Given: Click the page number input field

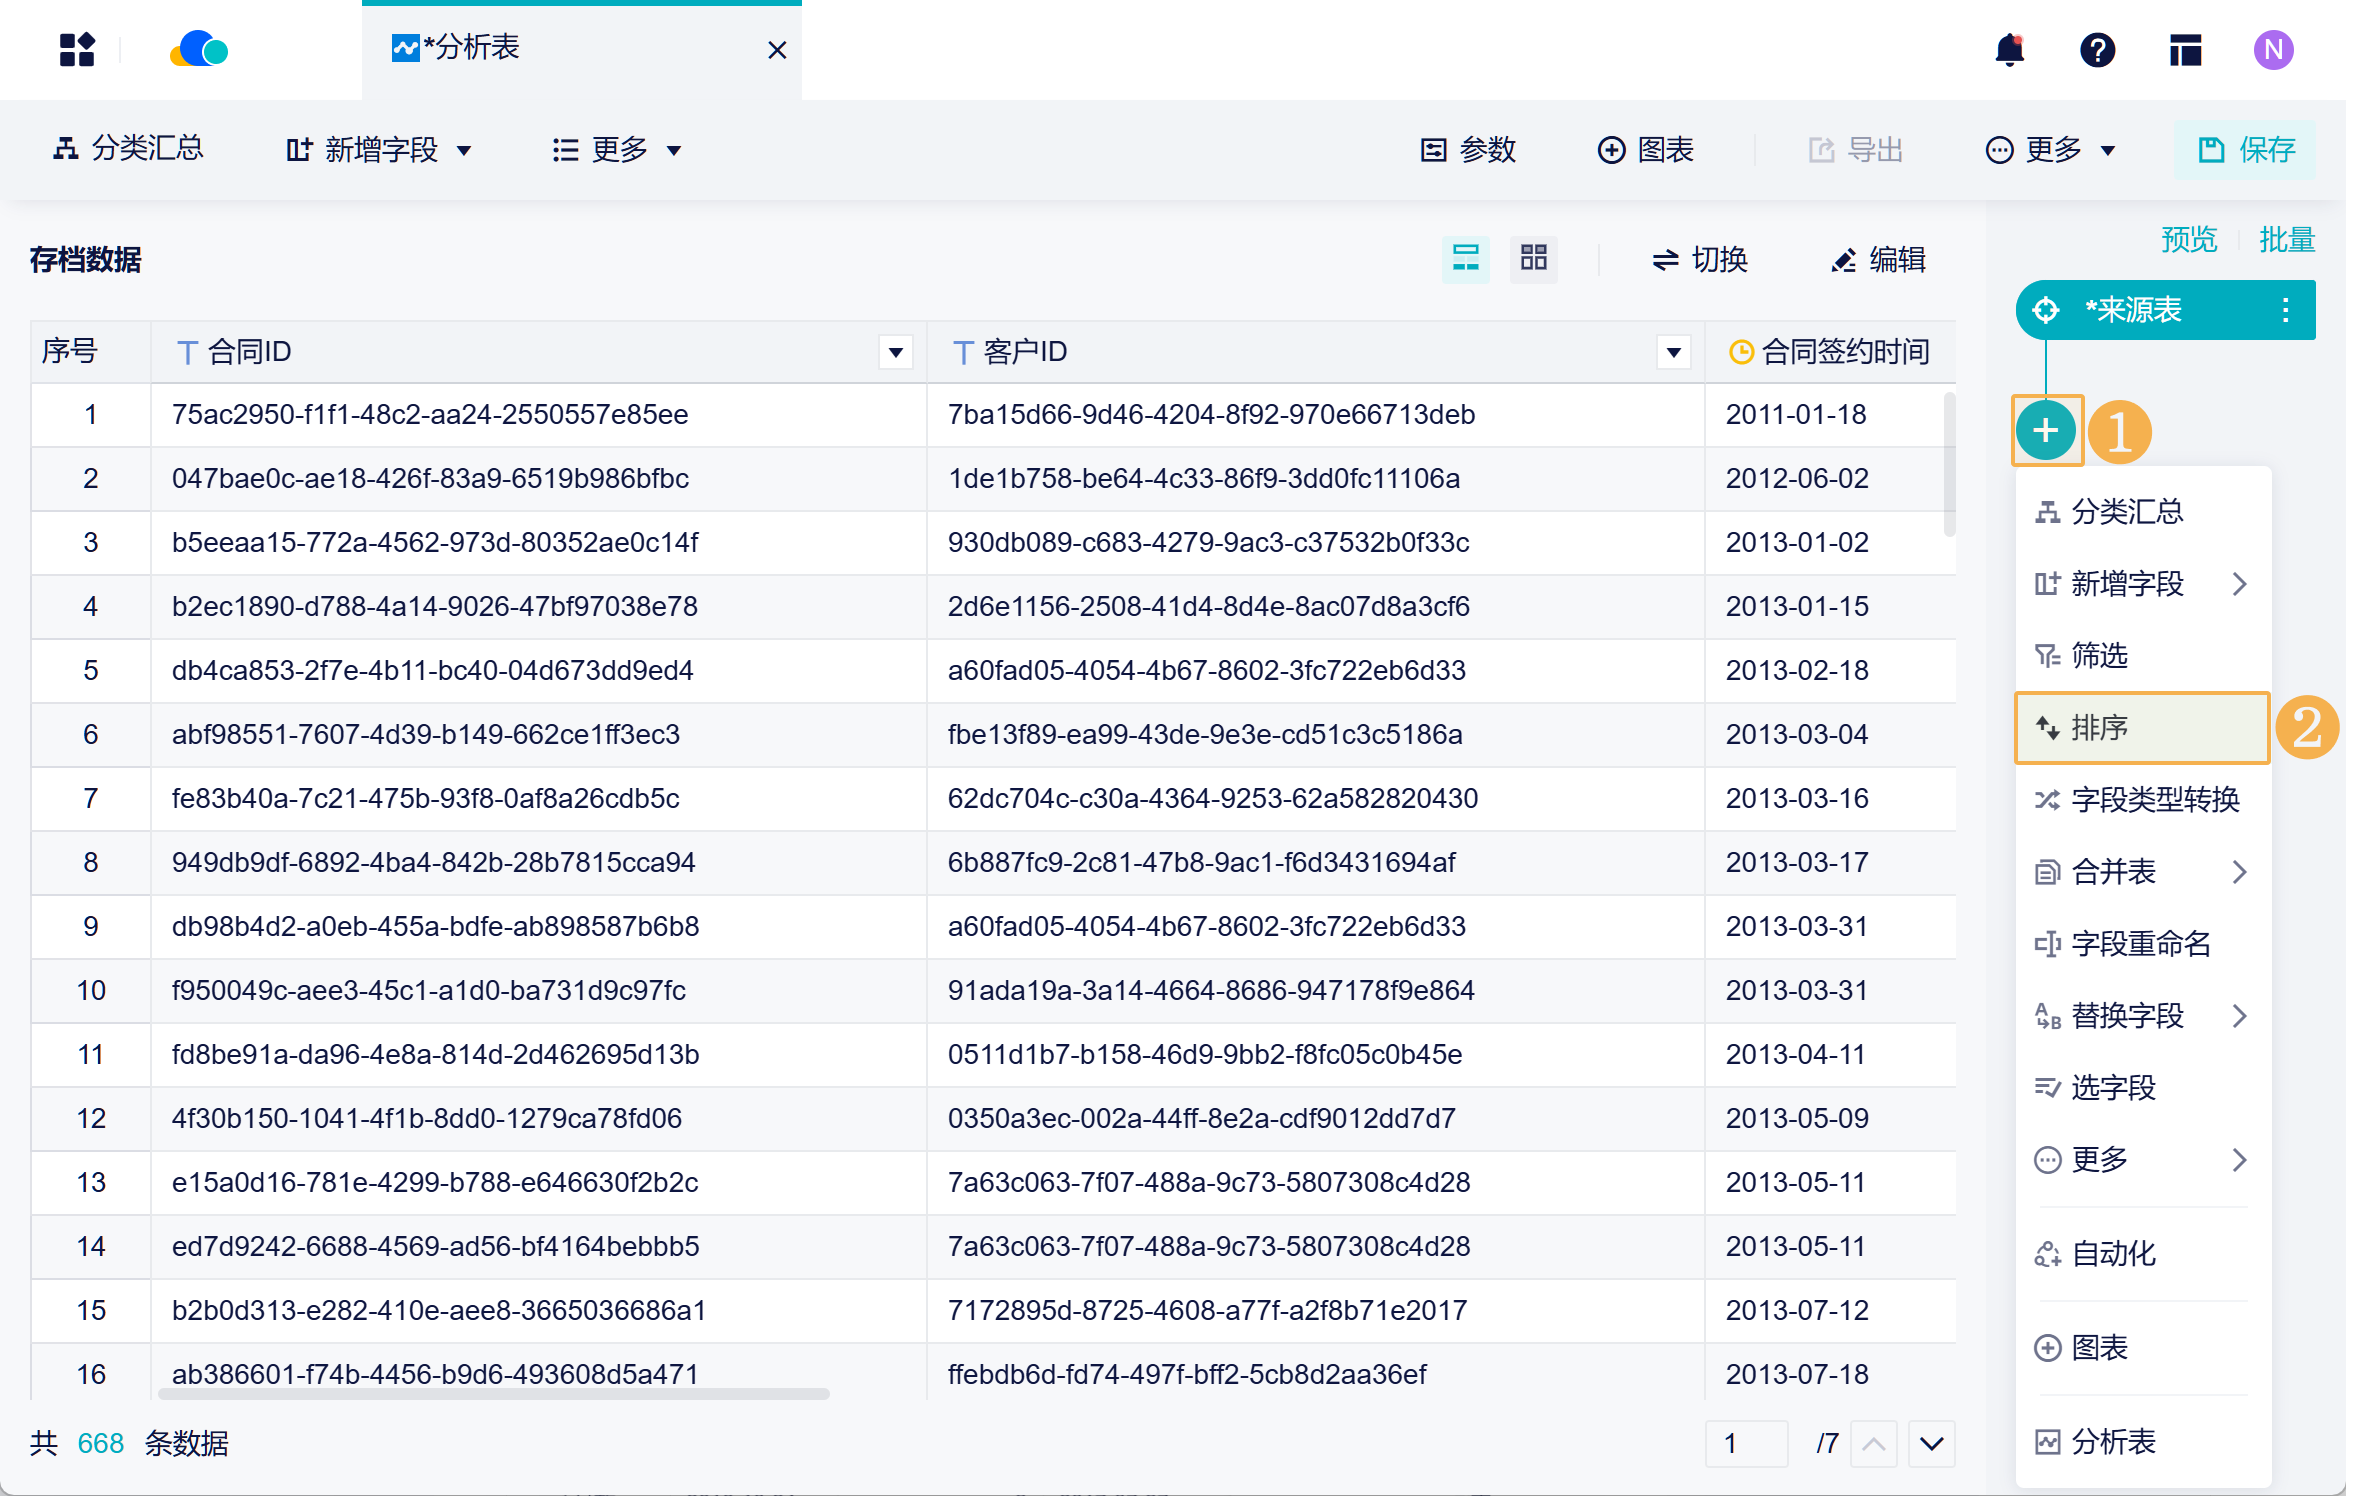Looking at the screenshot, I should click(1747, 1444).
